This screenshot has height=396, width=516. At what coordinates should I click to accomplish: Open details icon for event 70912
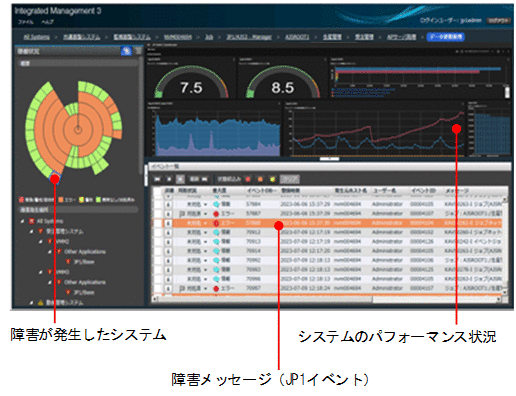(x=168, y=232)
